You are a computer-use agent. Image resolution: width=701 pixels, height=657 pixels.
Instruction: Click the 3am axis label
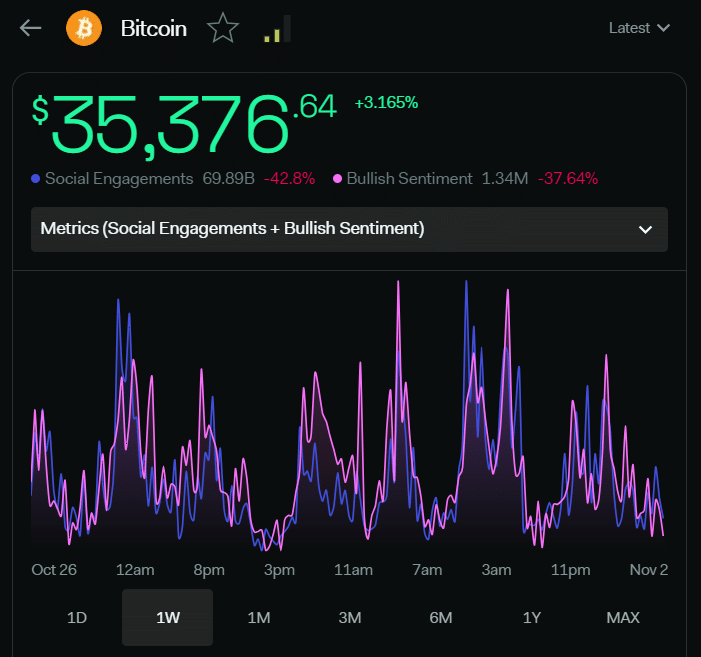pos(496,570)
